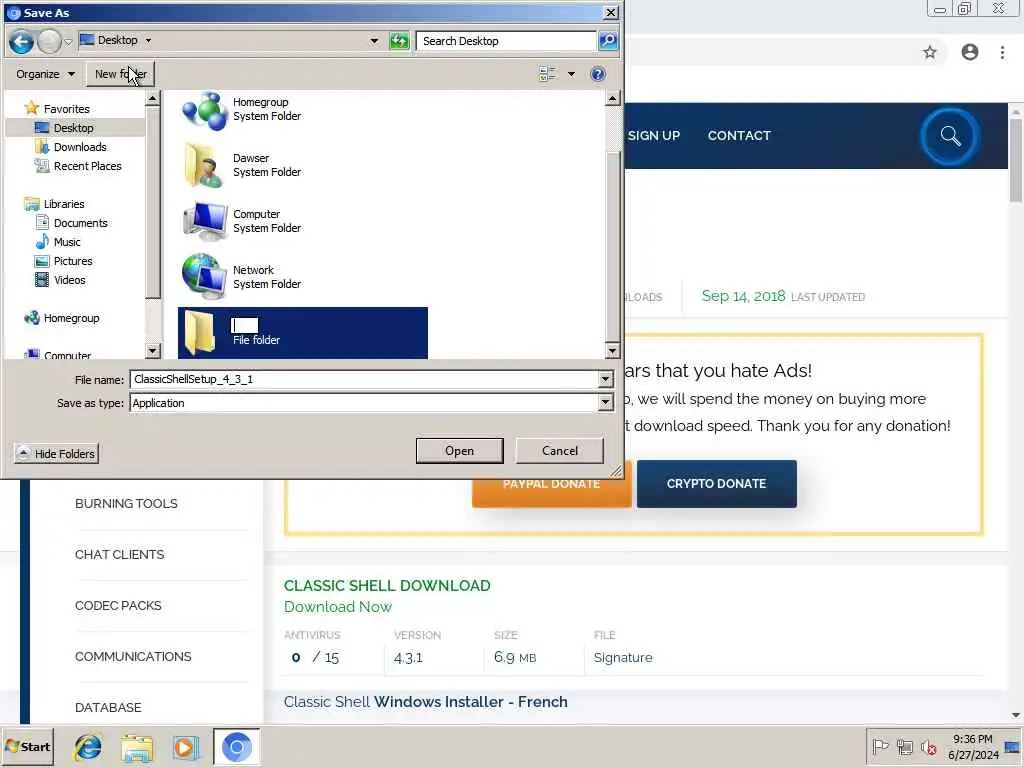
Task: Open the CODEC PACKS category
Action: [x=118, y=605]
